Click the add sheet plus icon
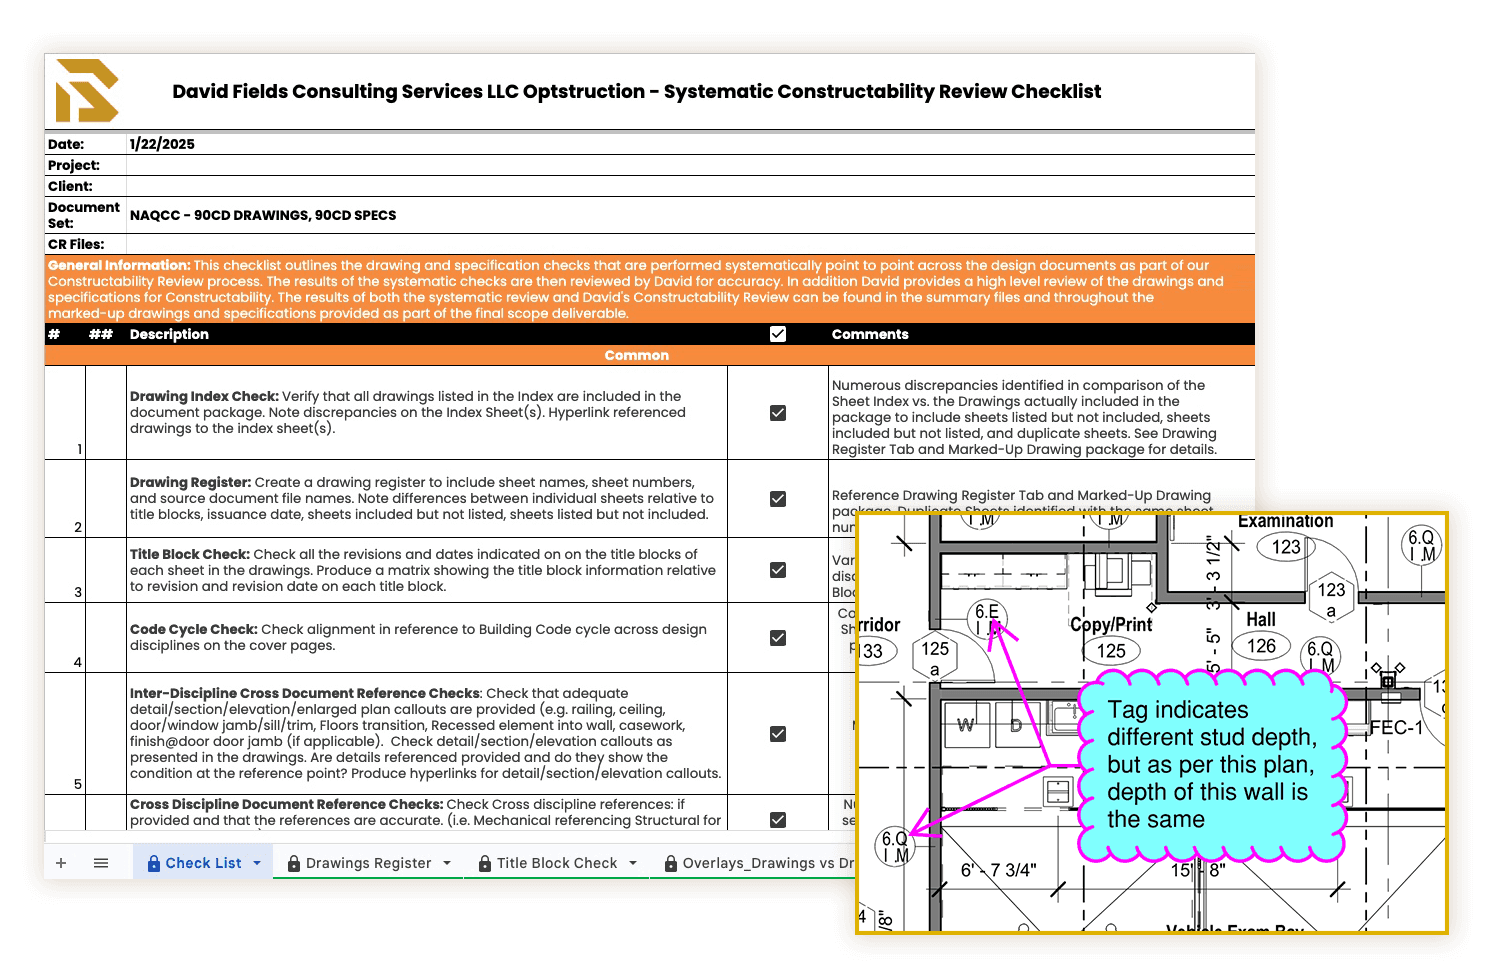Image resolution: width=1506 pixels, height=974 pixels. tap(61, 863)
